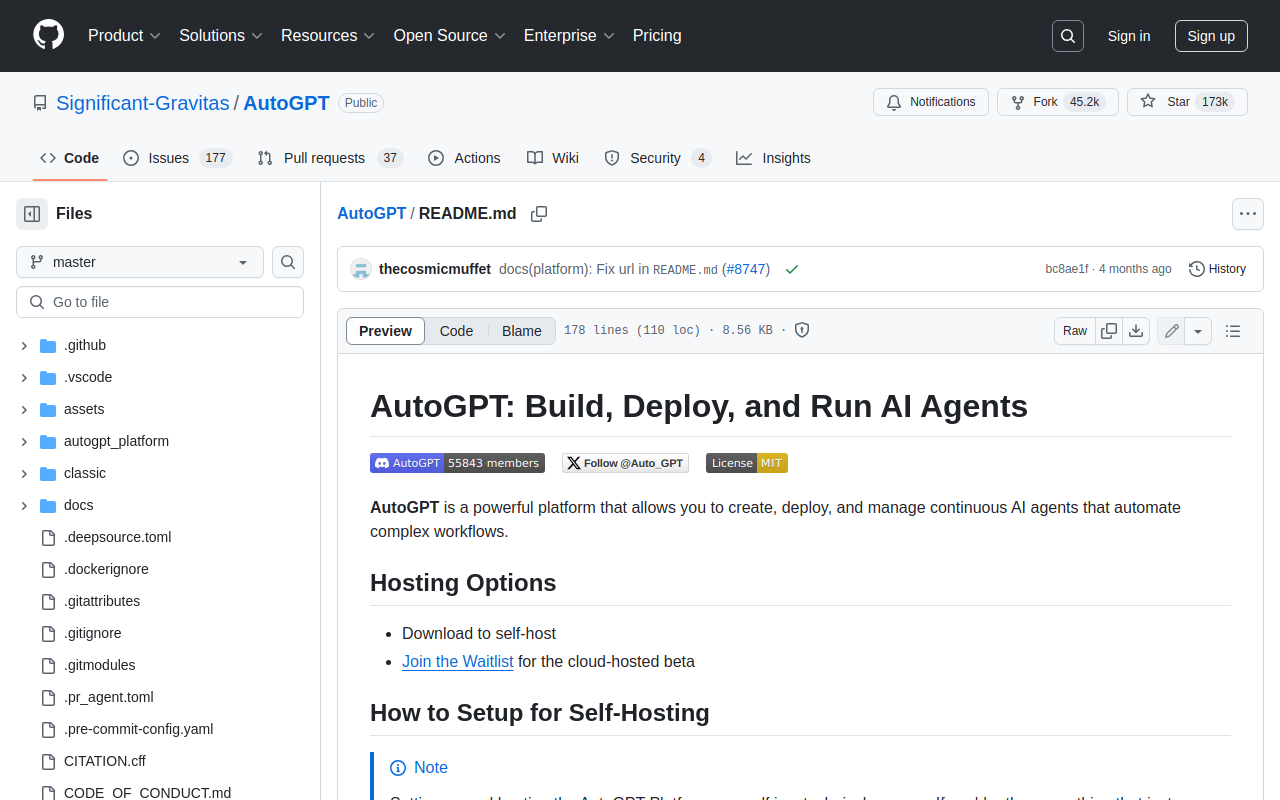This screenshot has height=800, width=1280.
Task: Click the Sign up button
Action: pos(1211,36)
